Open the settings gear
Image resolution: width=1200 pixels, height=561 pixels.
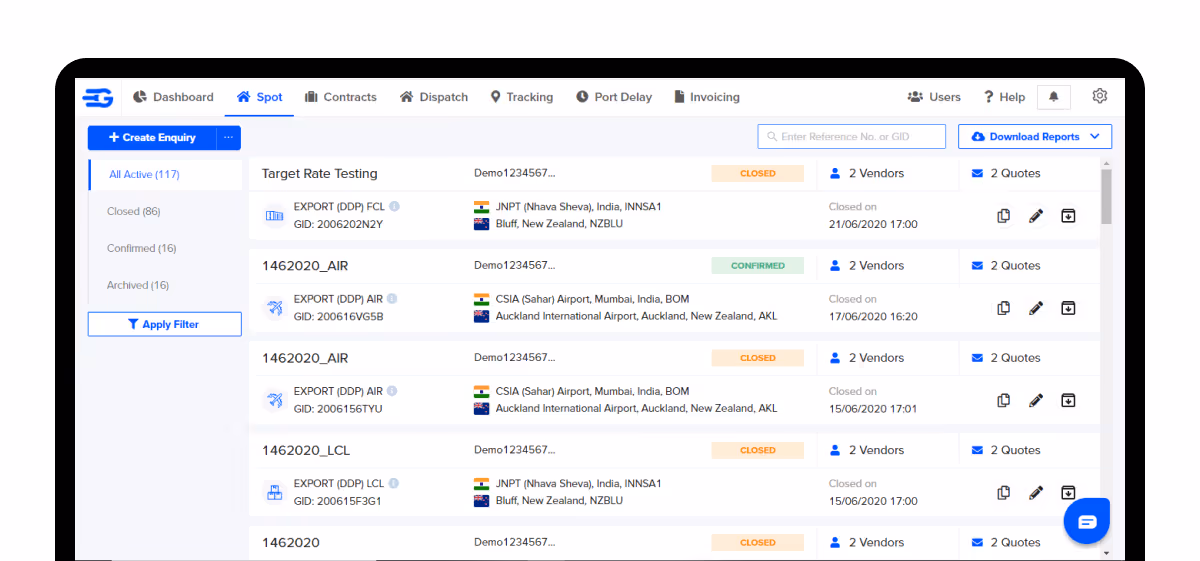click(x=1100, y=96)
